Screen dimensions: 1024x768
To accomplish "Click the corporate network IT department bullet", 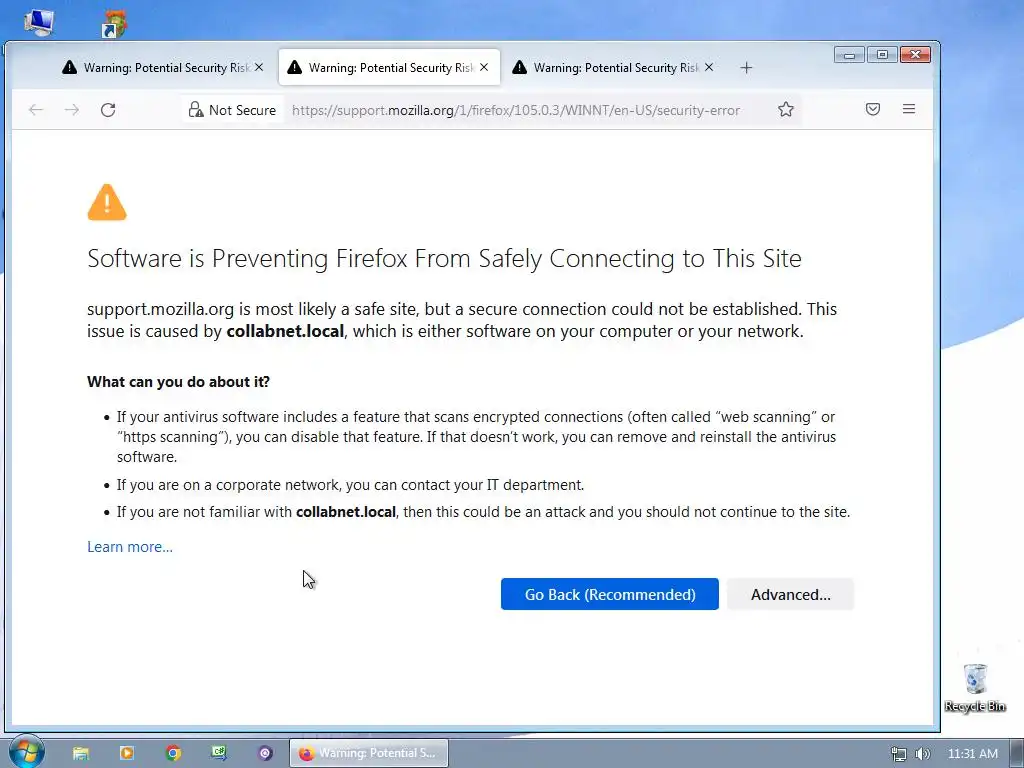I will pyautogui.click(x=350, y=485).
